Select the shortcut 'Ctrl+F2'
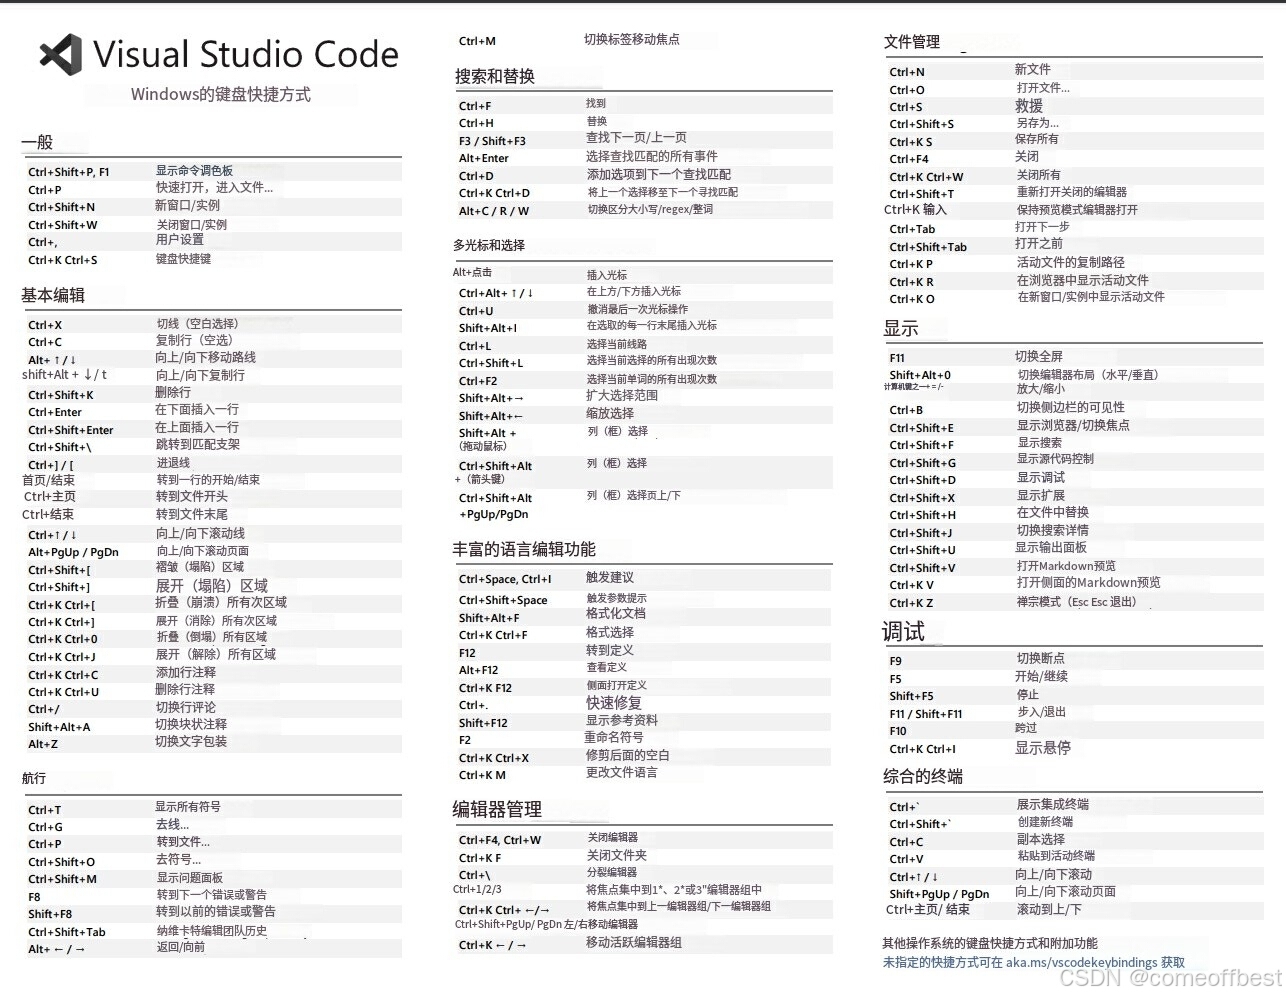Screen dimensions: 1286x999 point(478,381)
